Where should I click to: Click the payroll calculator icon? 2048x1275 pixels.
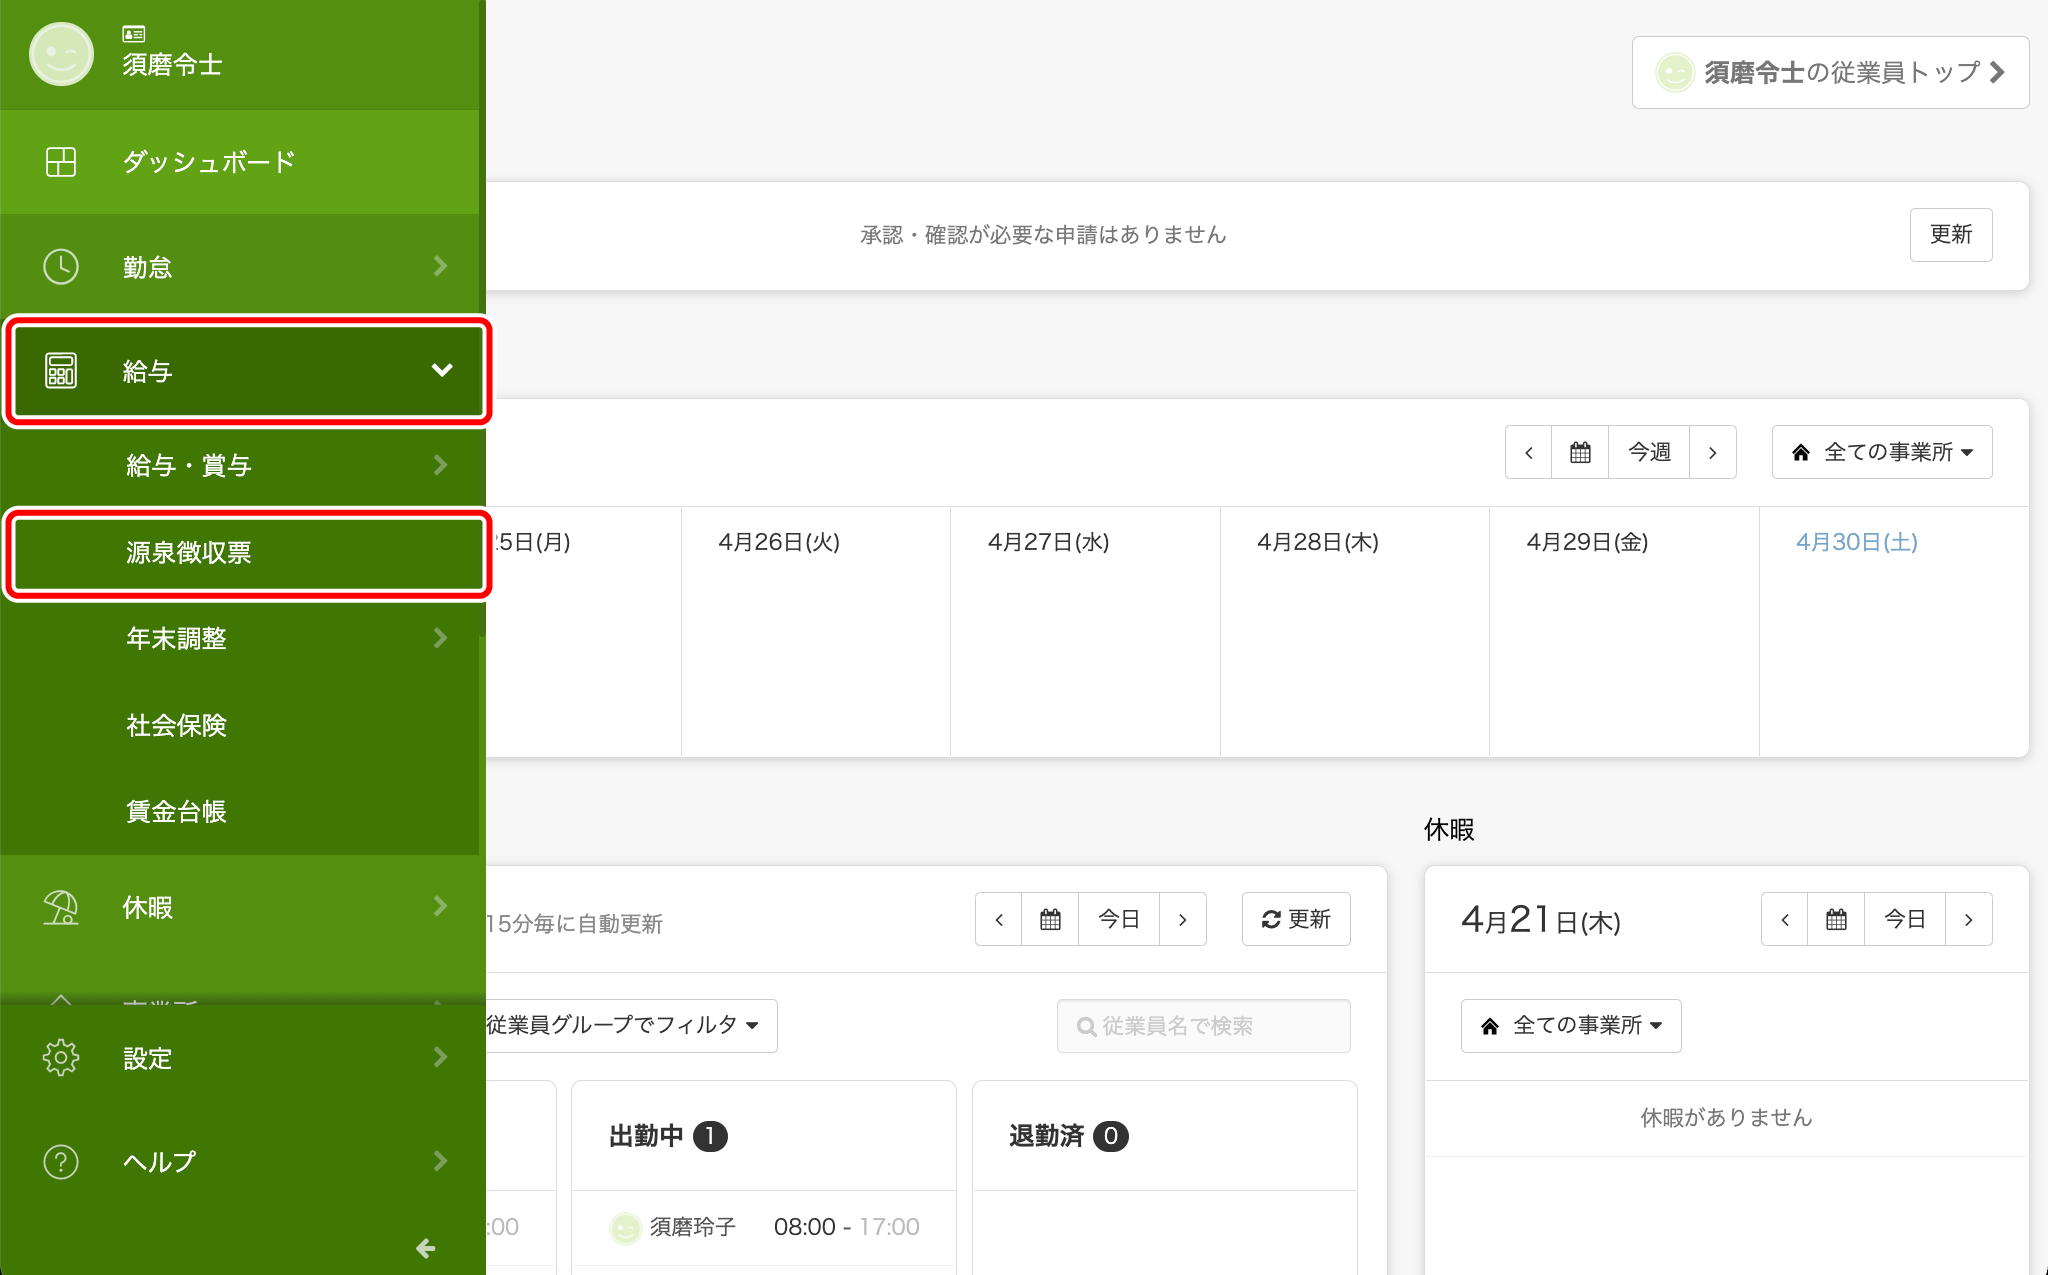(x=61, y=371)
